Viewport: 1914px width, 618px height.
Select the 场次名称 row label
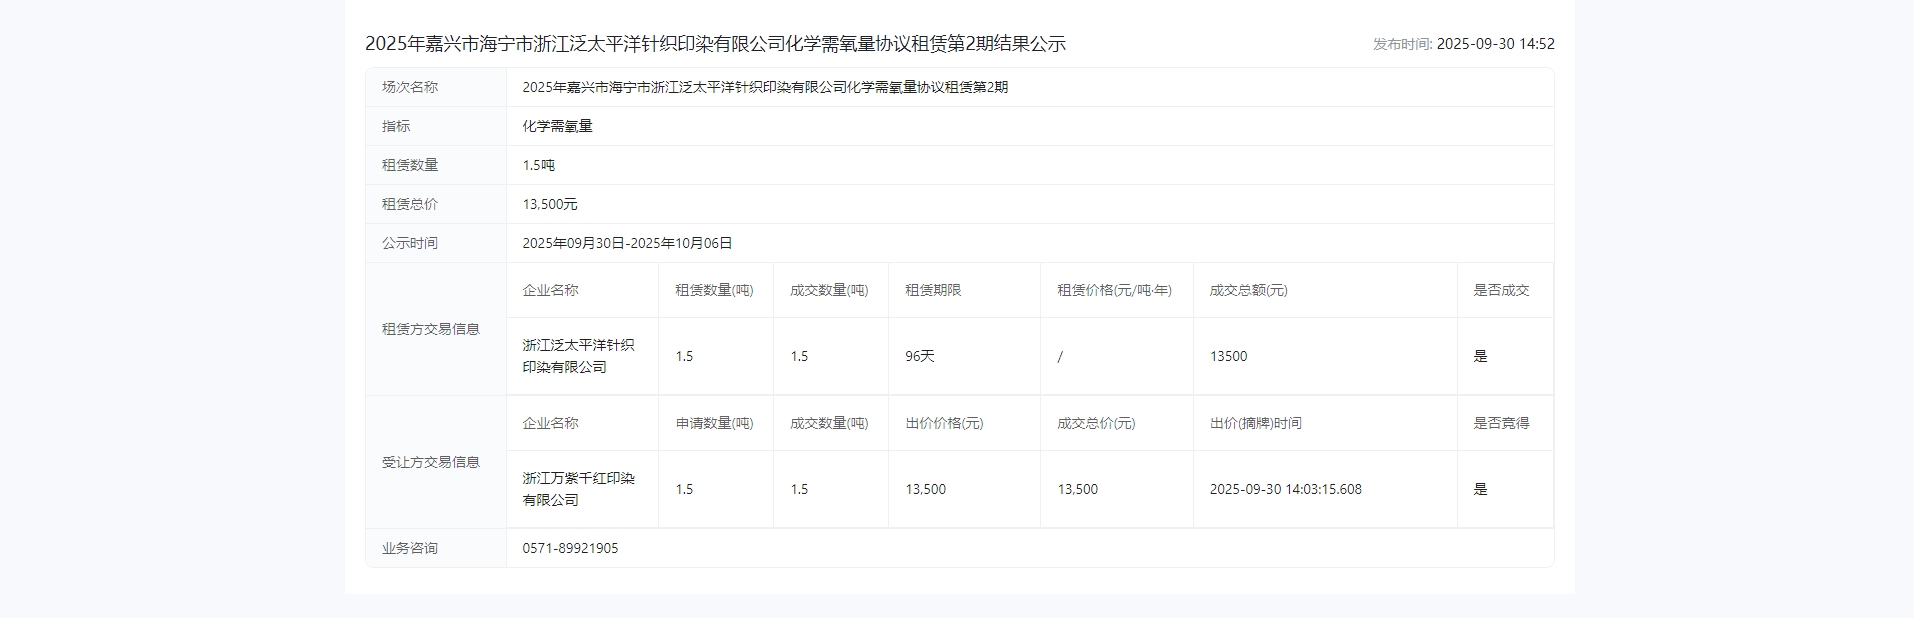(410, 87)
